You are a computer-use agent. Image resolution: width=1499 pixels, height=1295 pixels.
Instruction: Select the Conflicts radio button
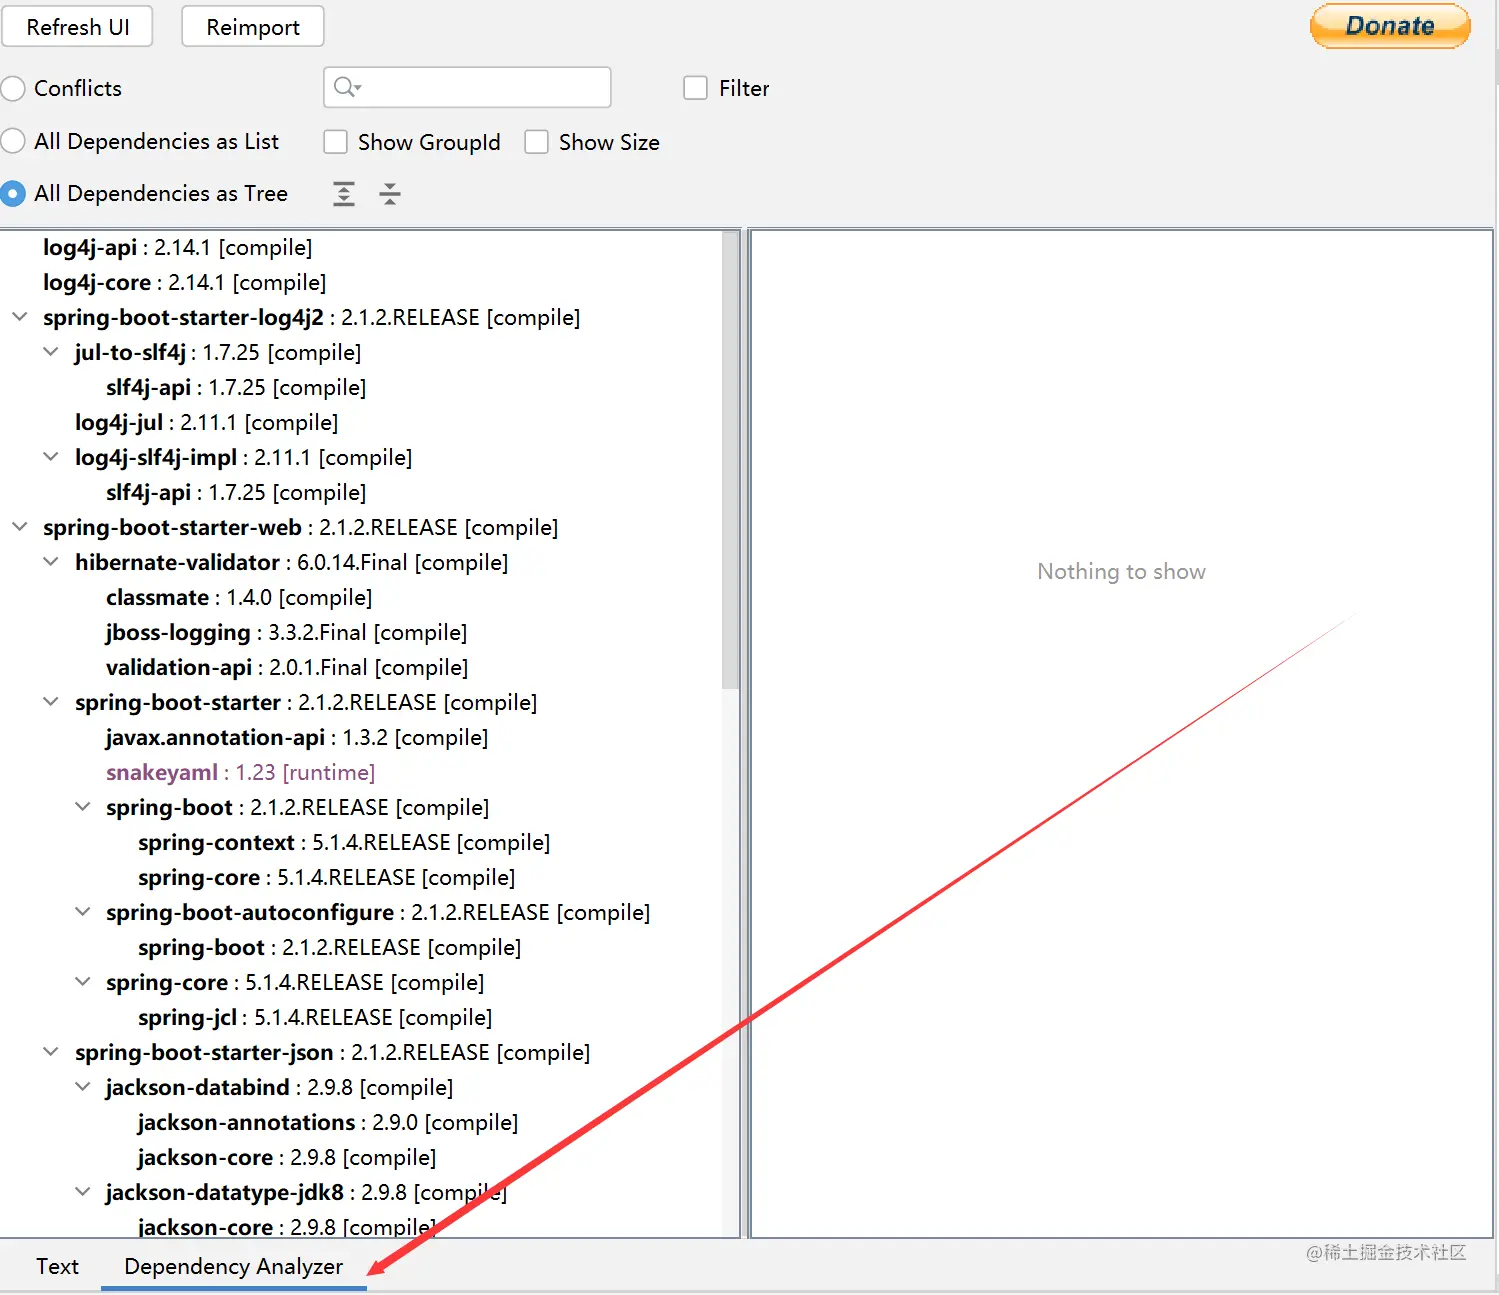click(x=13, y=88)
